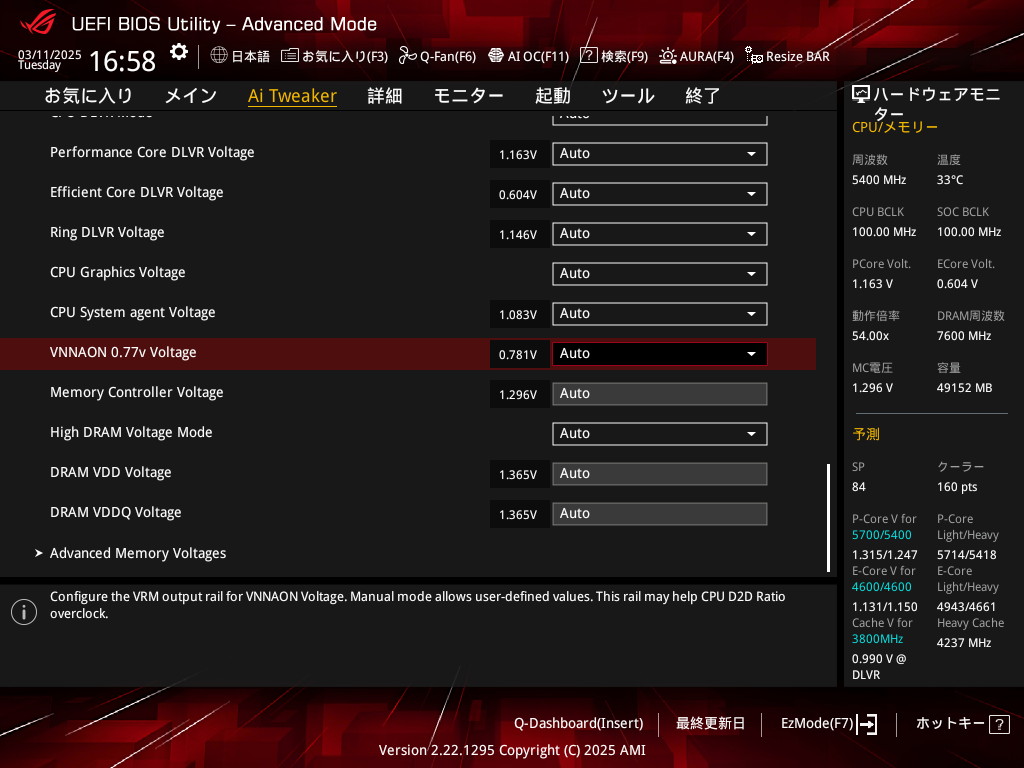
Task: Click the search question mark icon
Action: pos(588,56)
